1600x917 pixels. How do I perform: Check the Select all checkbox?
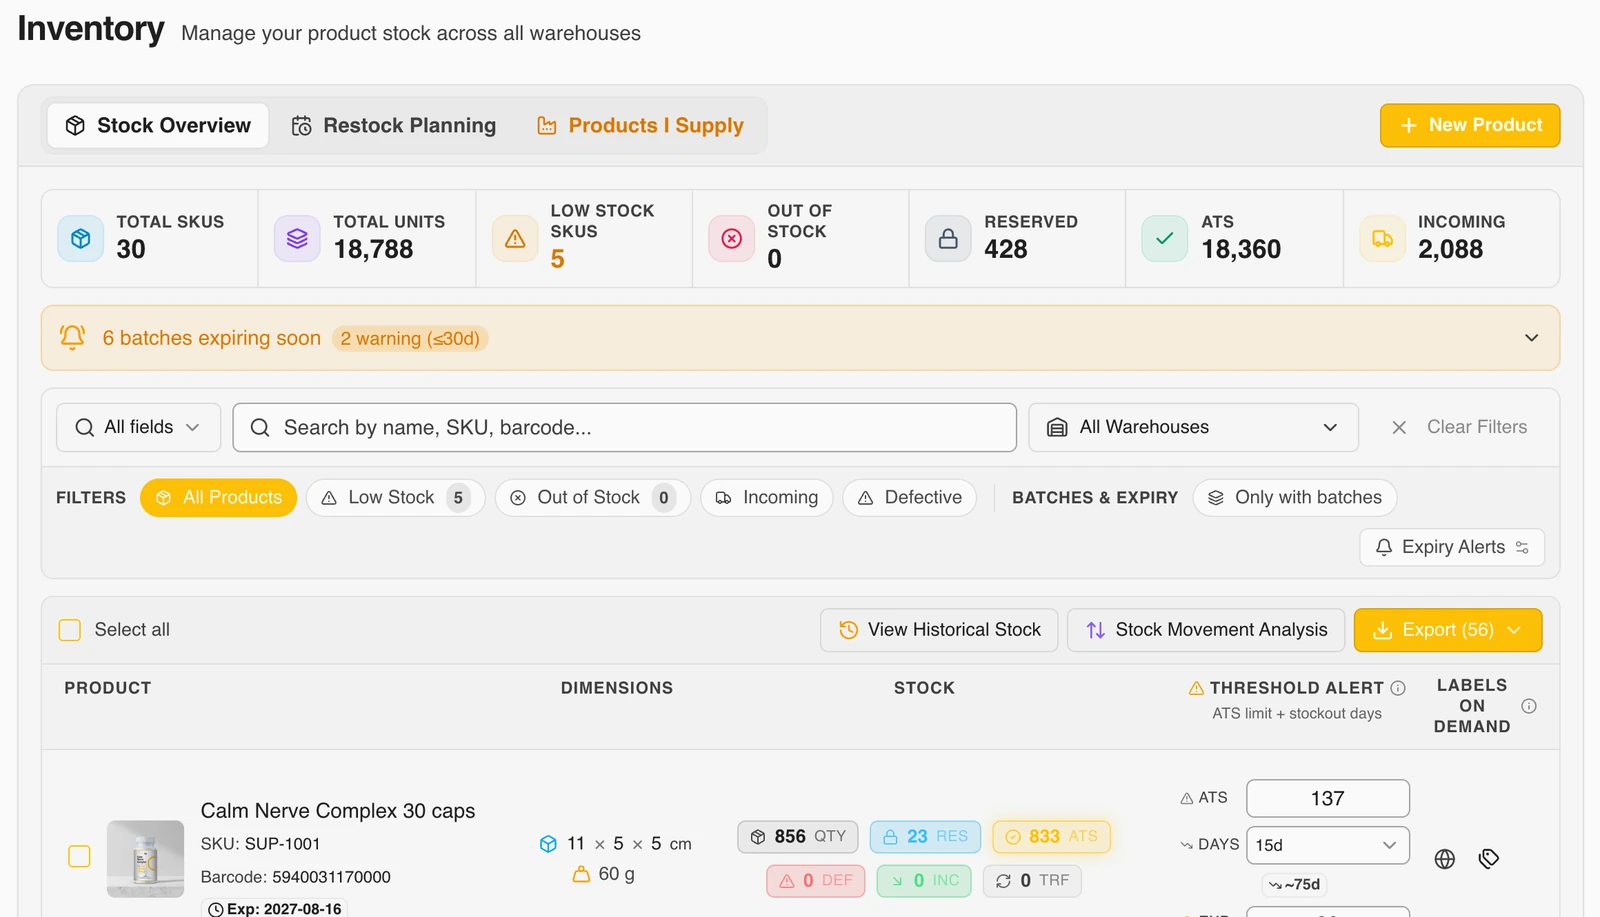pos(70,630)
